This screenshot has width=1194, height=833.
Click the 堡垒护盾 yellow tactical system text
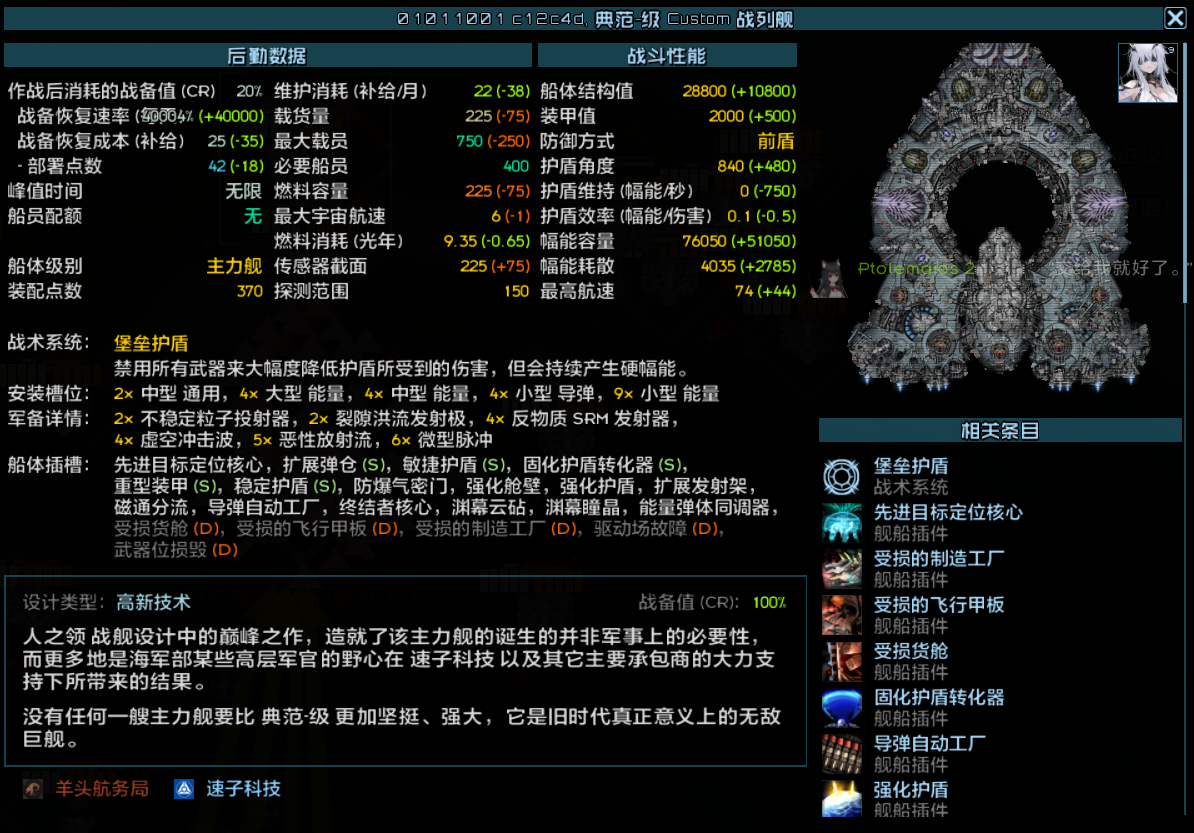tap(152, 343)
